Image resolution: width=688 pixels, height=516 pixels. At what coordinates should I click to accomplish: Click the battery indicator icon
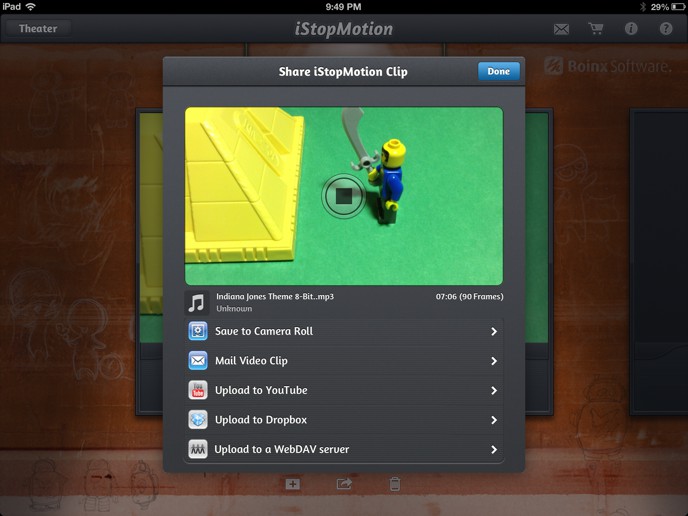677,7
